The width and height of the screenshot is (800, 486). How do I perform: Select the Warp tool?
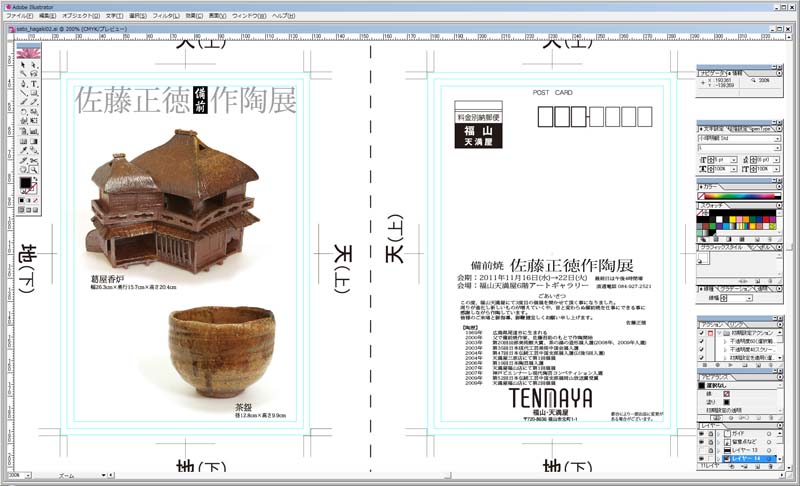coord(23,121)
